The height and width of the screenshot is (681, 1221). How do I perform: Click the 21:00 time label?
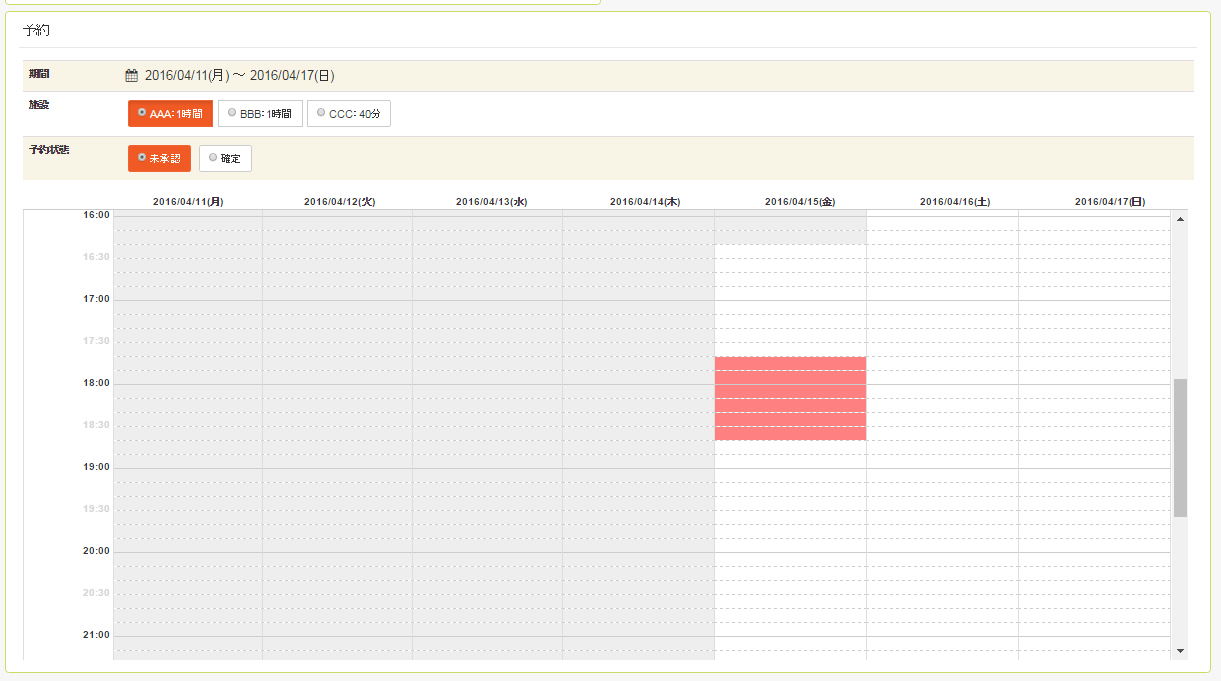point(97,635)
